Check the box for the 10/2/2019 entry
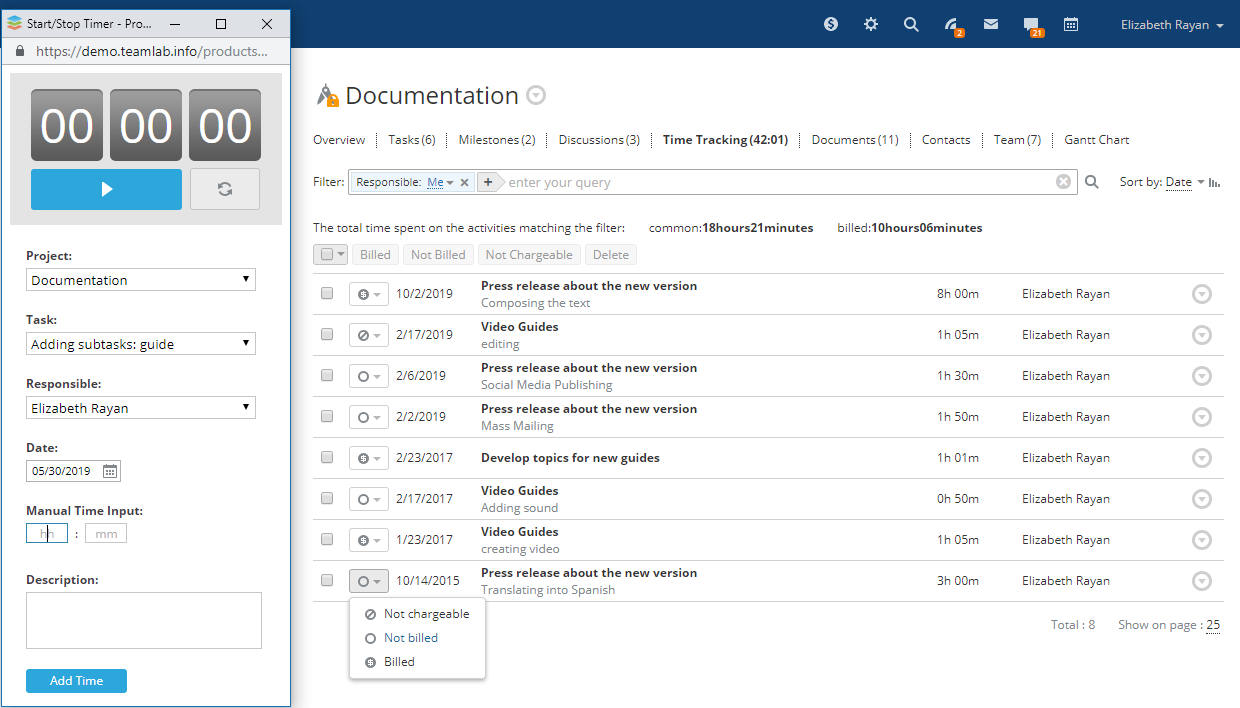 pos(327,294)
